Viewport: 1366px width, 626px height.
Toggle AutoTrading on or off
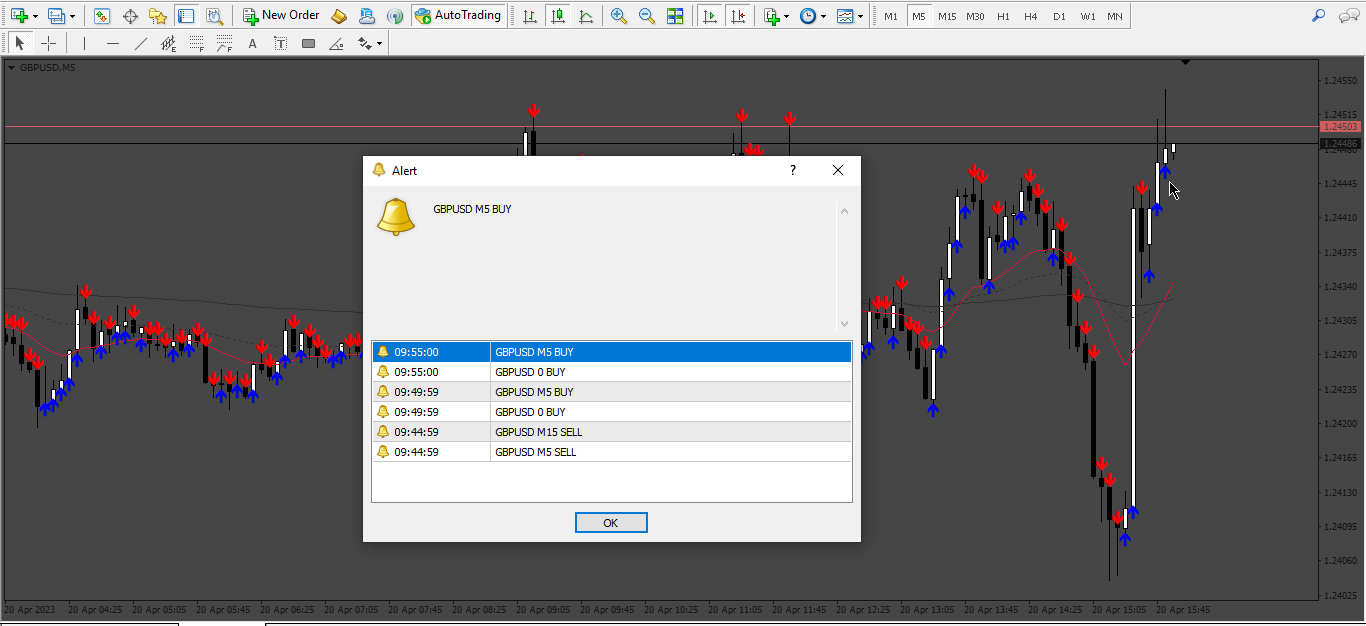click(x=457, y=16)
